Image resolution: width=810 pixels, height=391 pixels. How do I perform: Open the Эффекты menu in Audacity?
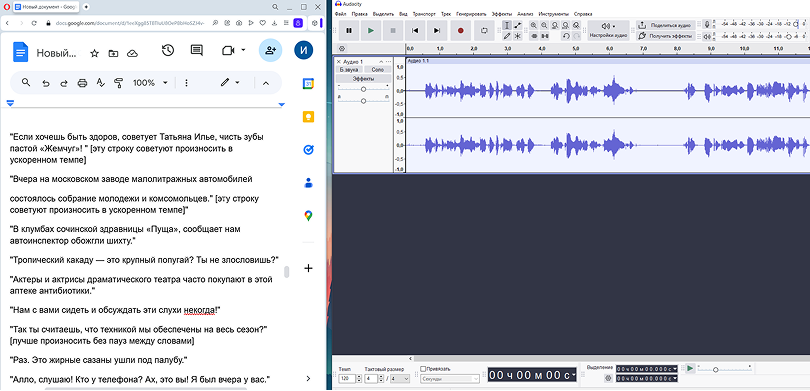pos(502,14)
